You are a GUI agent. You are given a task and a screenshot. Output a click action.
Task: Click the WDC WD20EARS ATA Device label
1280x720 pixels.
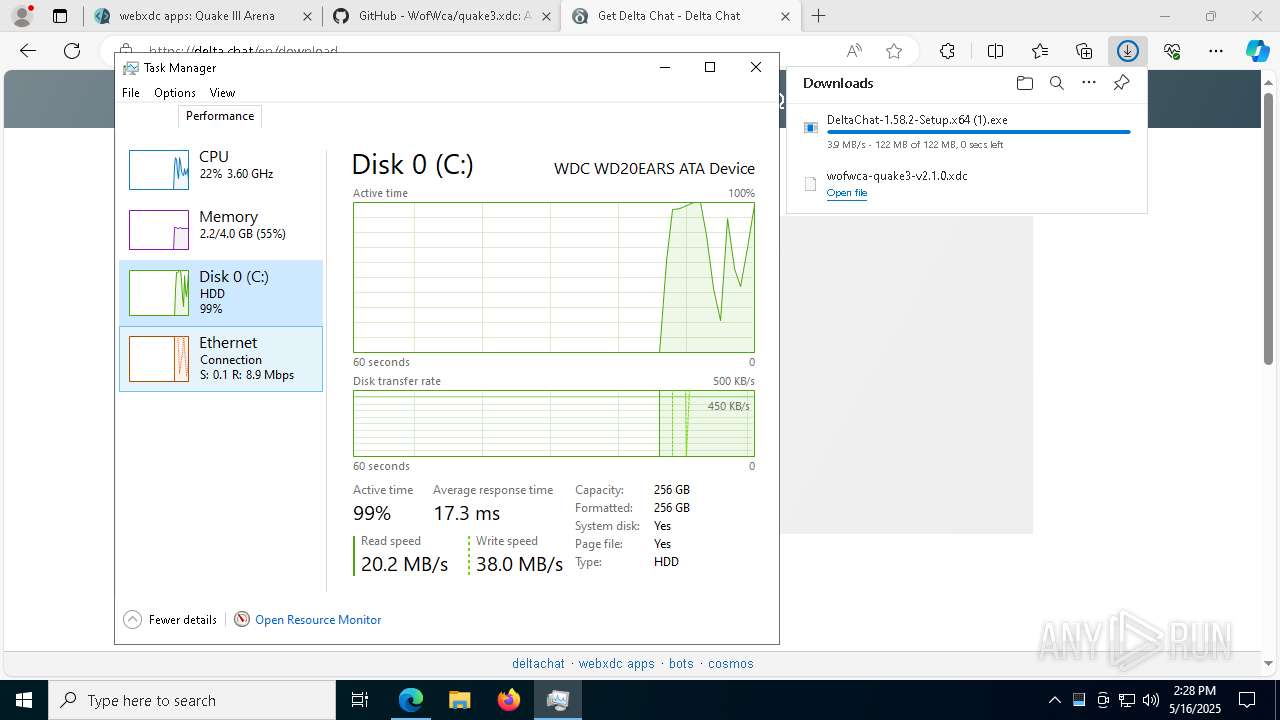coord(654,169)
